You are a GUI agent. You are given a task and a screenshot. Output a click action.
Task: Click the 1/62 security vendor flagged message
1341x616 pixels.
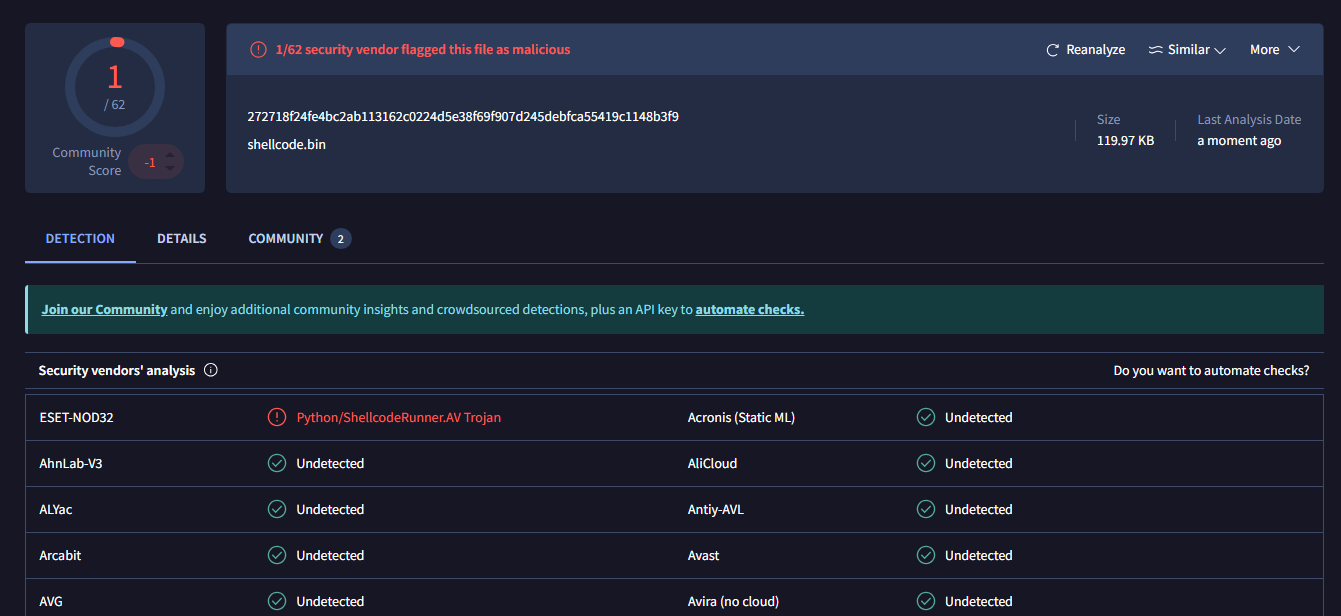pyautogui.click(x=423, y=50)
